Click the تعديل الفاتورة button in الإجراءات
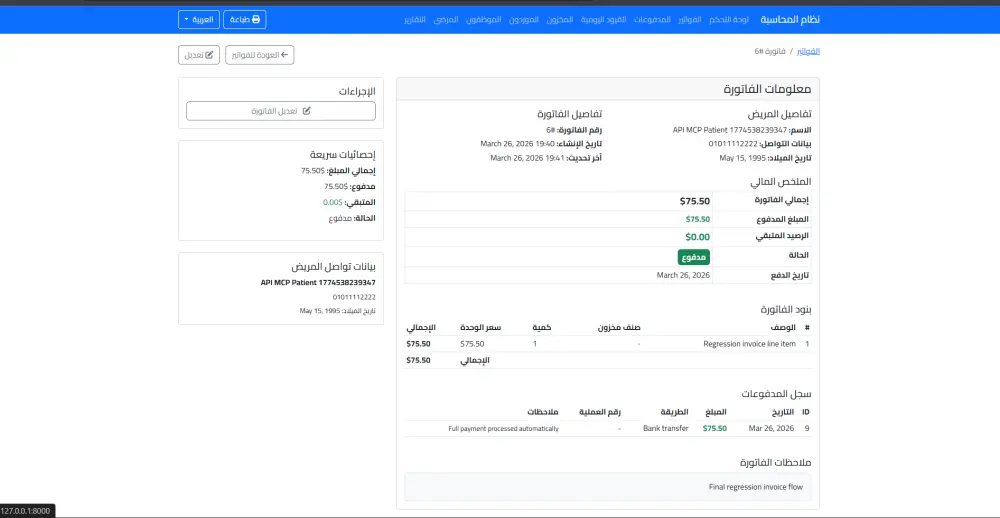Image resolution: width=1000 pixels, height=518 pixels. click(281, 110)
